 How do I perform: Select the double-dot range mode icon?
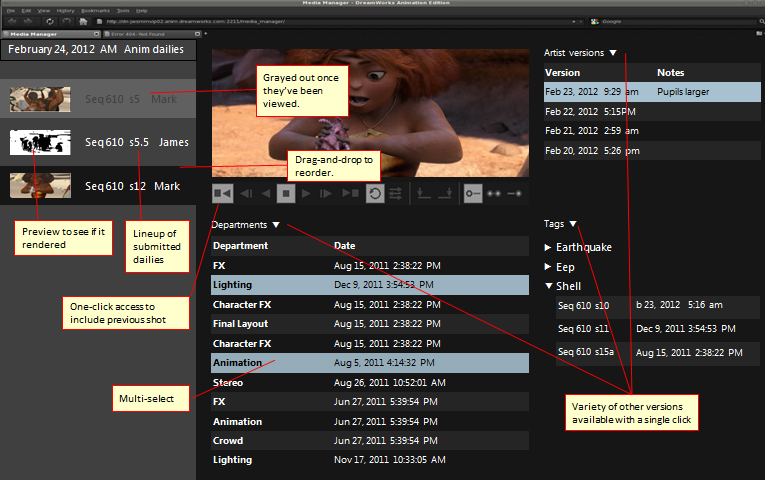[494, 194]
